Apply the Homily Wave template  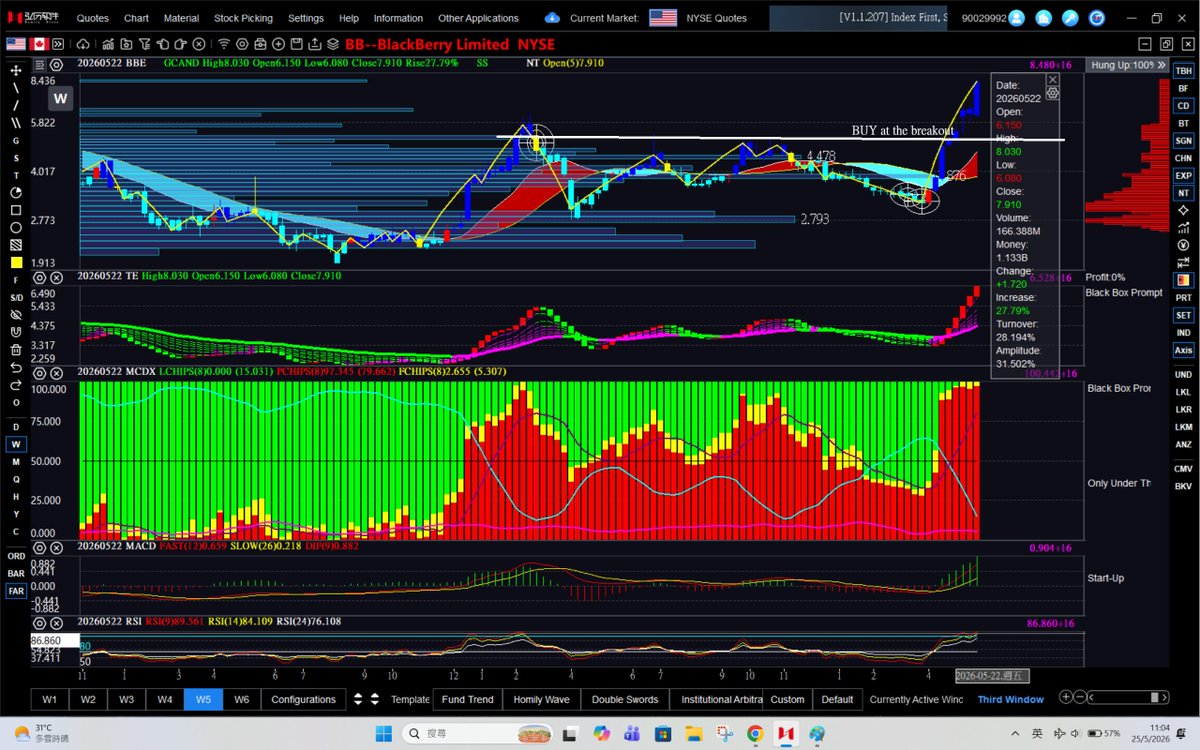541,699
